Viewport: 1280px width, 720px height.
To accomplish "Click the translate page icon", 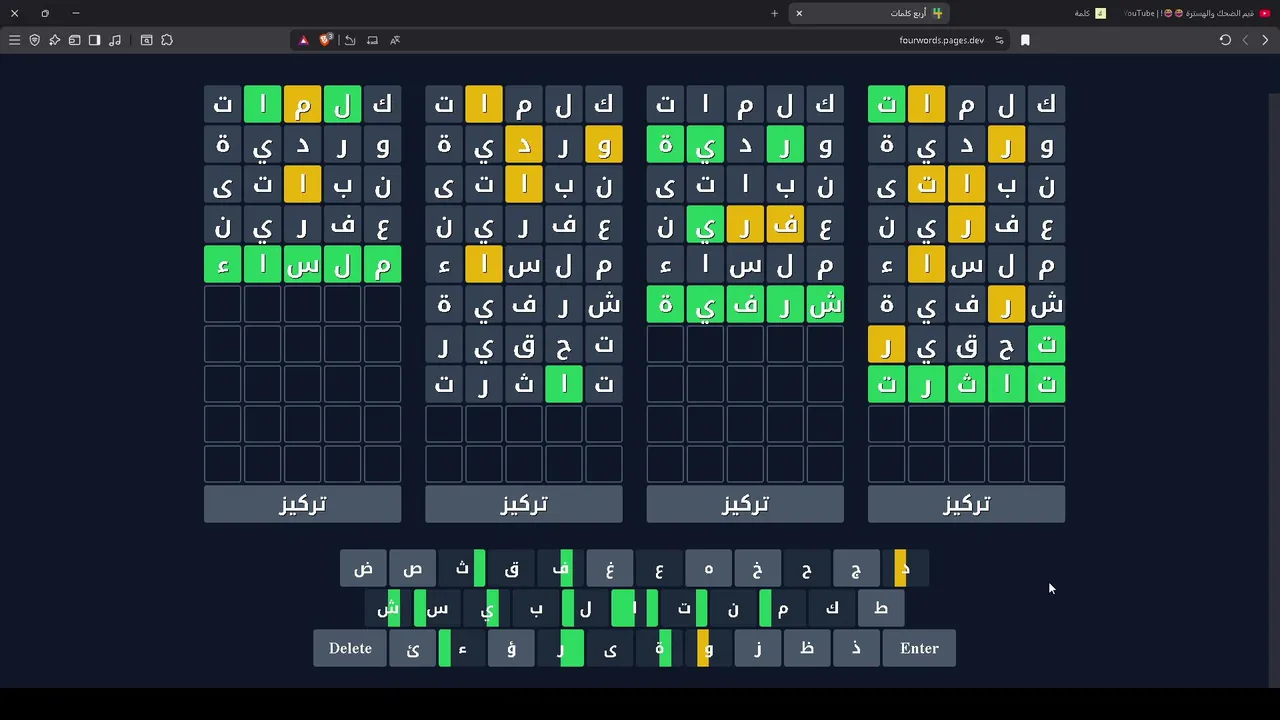I will click(395, 40).
